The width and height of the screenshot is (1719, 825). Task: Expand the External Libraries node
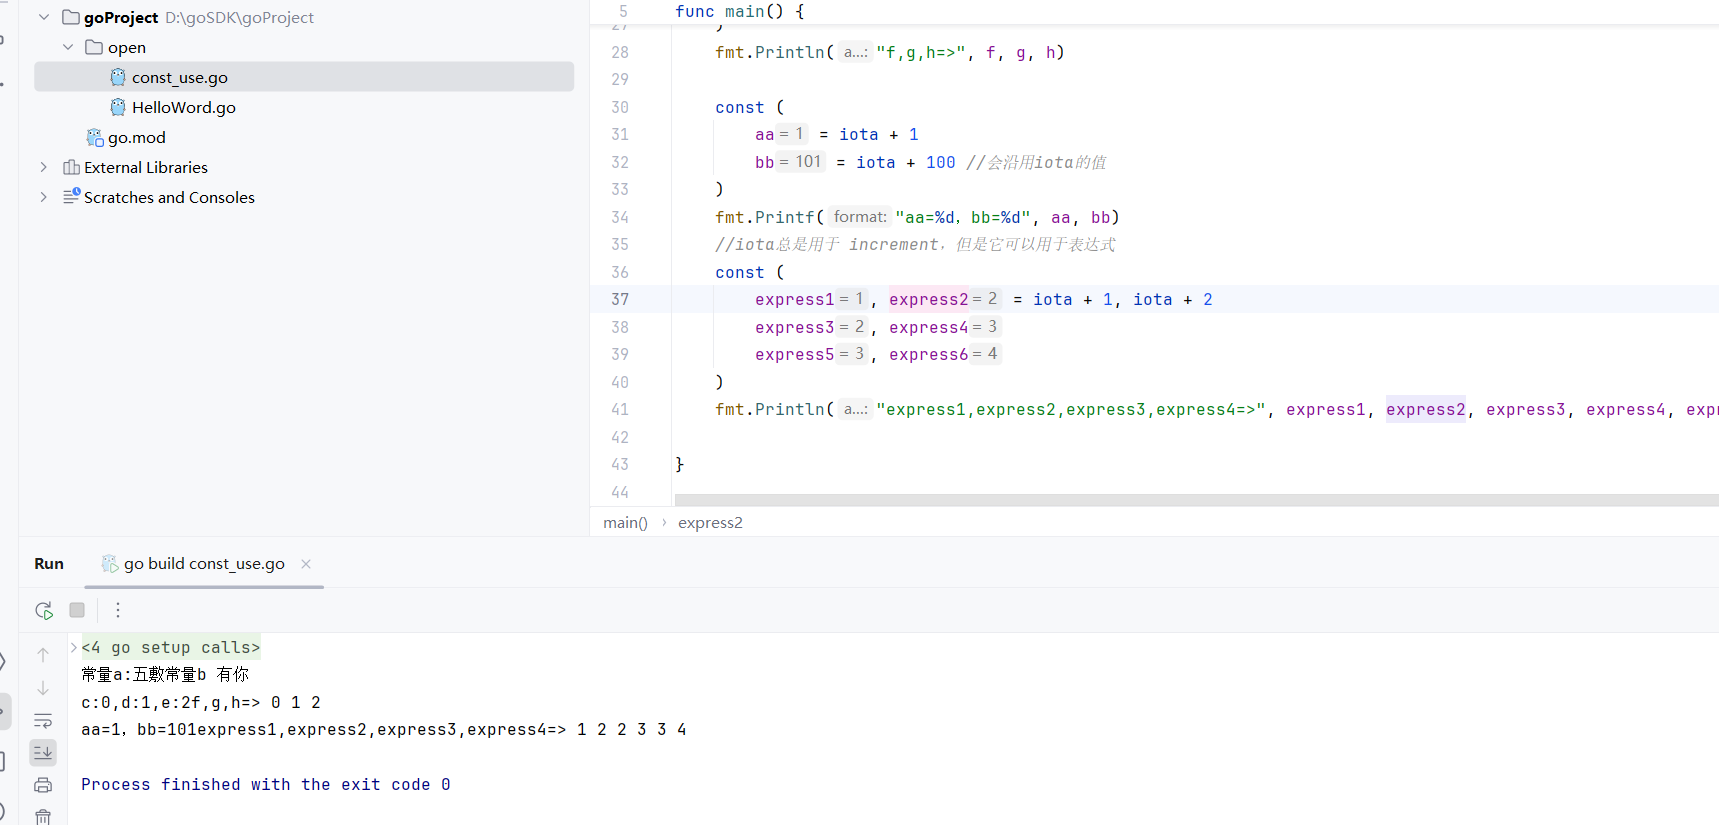(43, 167)
